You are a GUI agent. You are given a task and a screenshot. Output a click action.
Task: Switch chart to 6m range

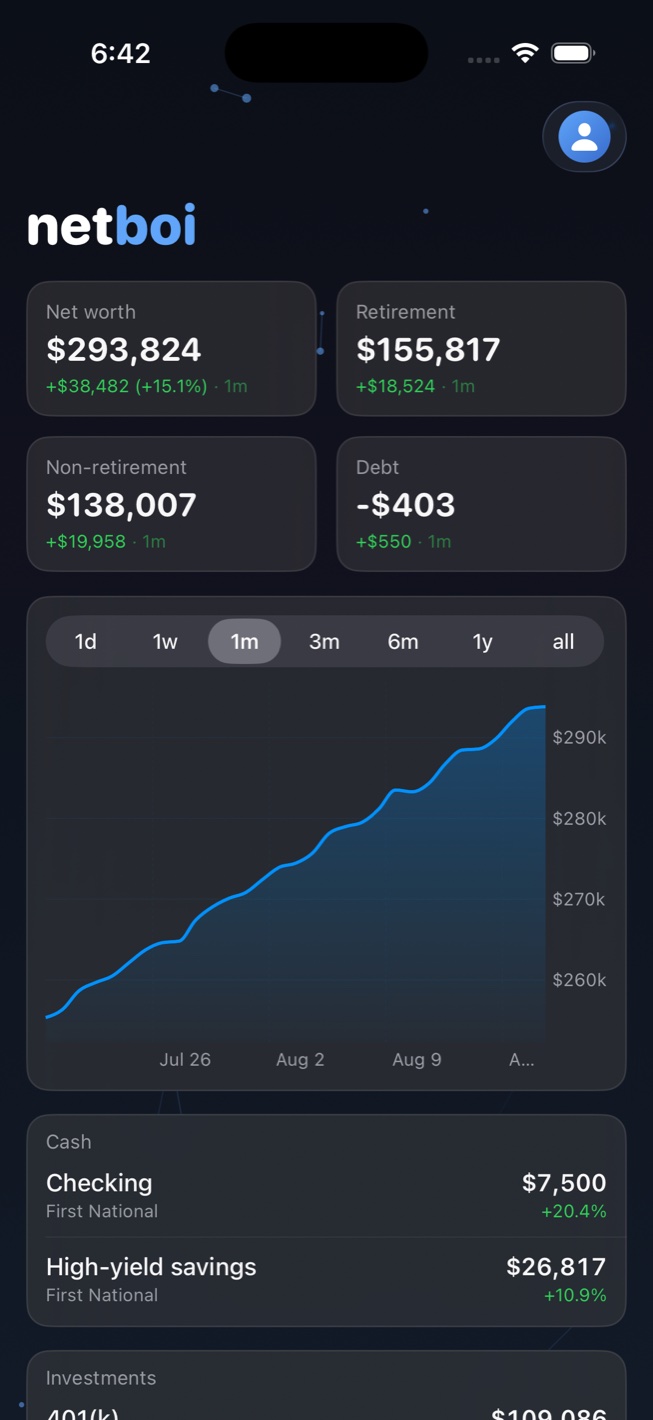click(403, 642)
